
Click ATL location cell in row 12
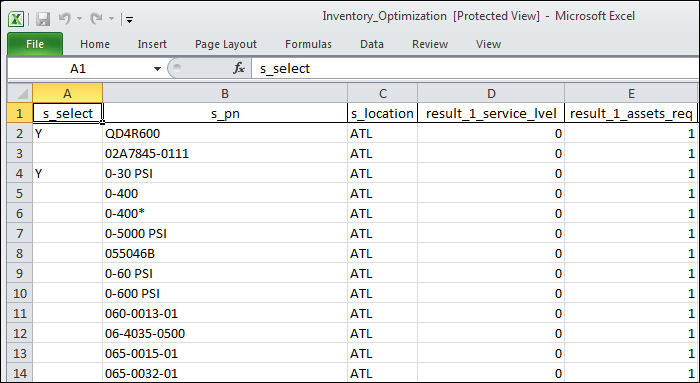click(x=383, y=333)
